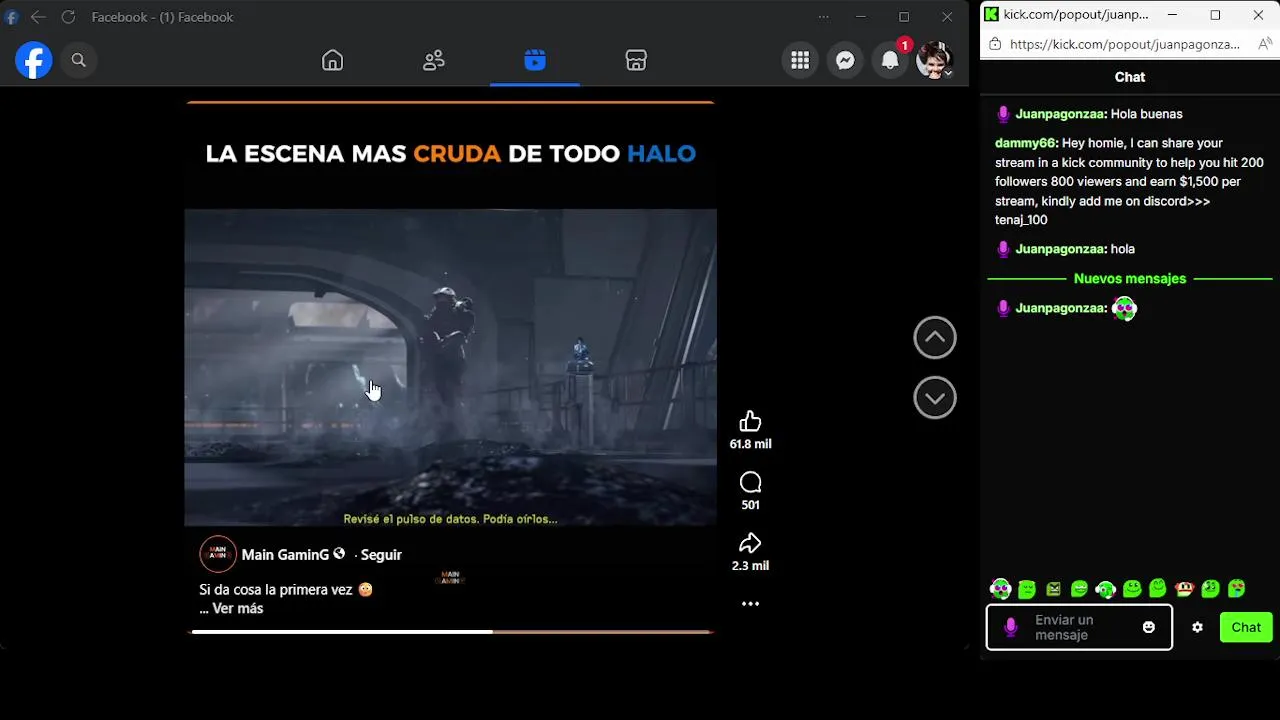Open the Facebook menu grid icon

[x=800, y=61]
